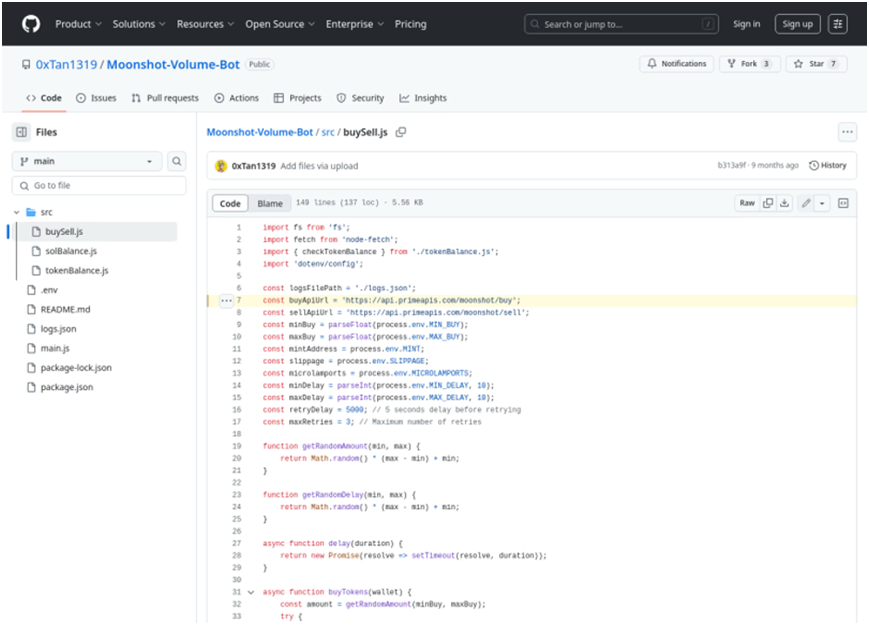Open the line 7 ellipsis menu
869x625 pixels.
point(226,300)
